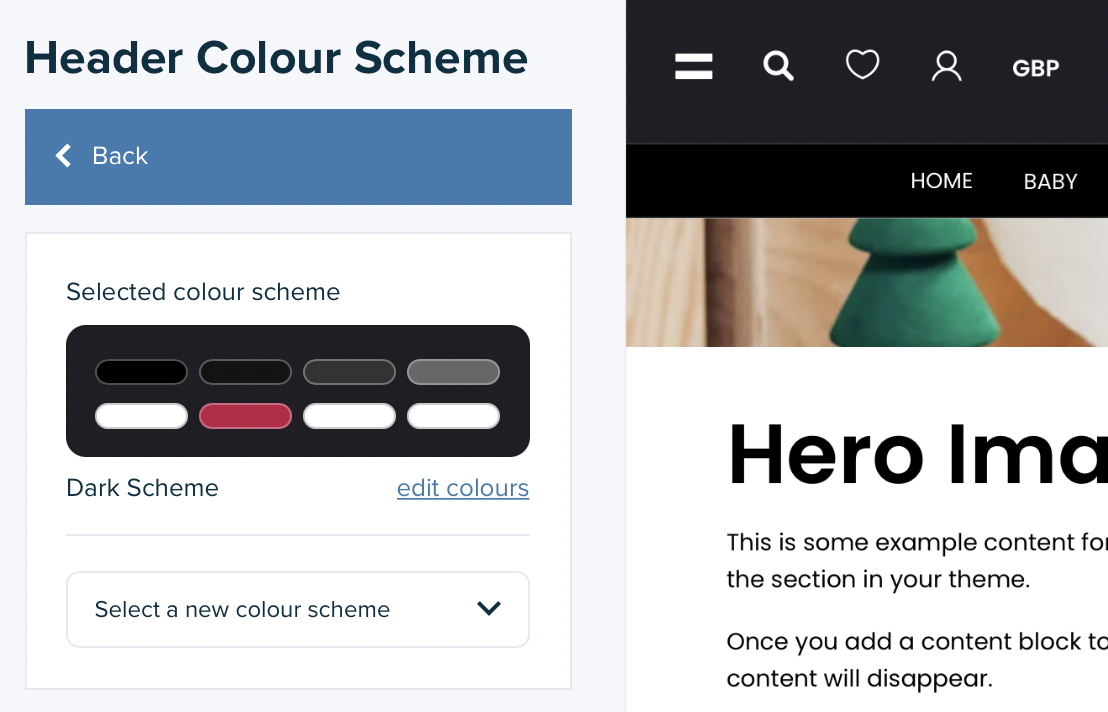1108x712 pixels.
Task: Click the 'Hero Ima' heading text
Action: (x=916, y=455)
